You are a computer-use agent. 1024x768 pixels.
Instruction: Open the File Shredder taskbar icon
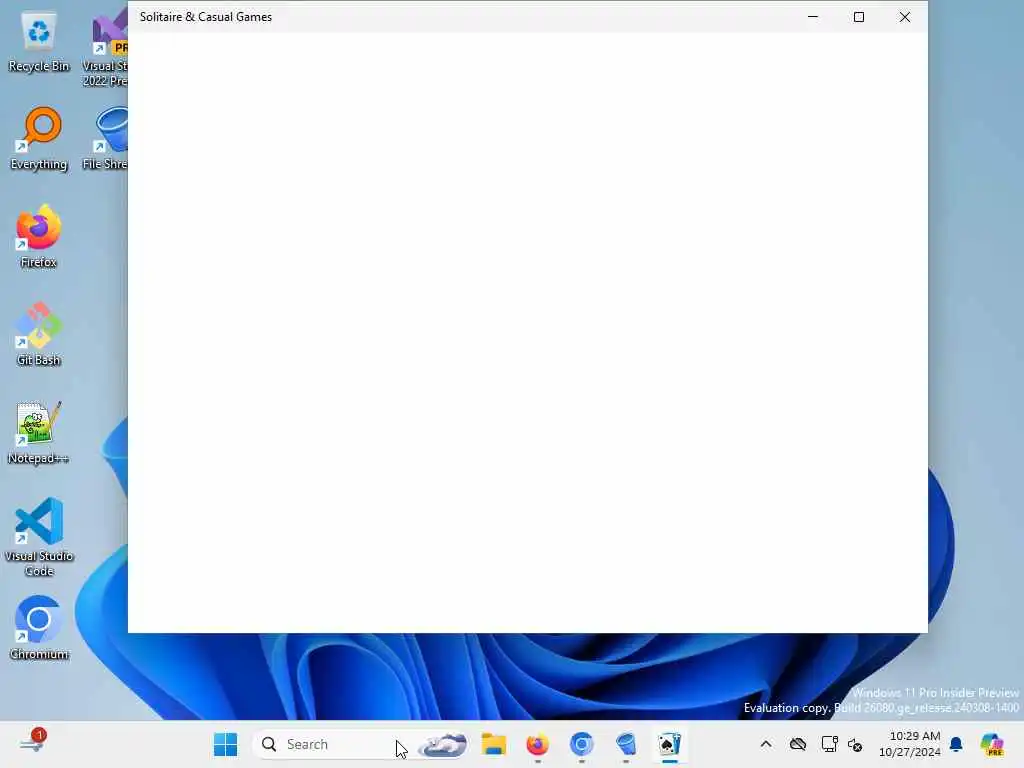tap(626, 744)
